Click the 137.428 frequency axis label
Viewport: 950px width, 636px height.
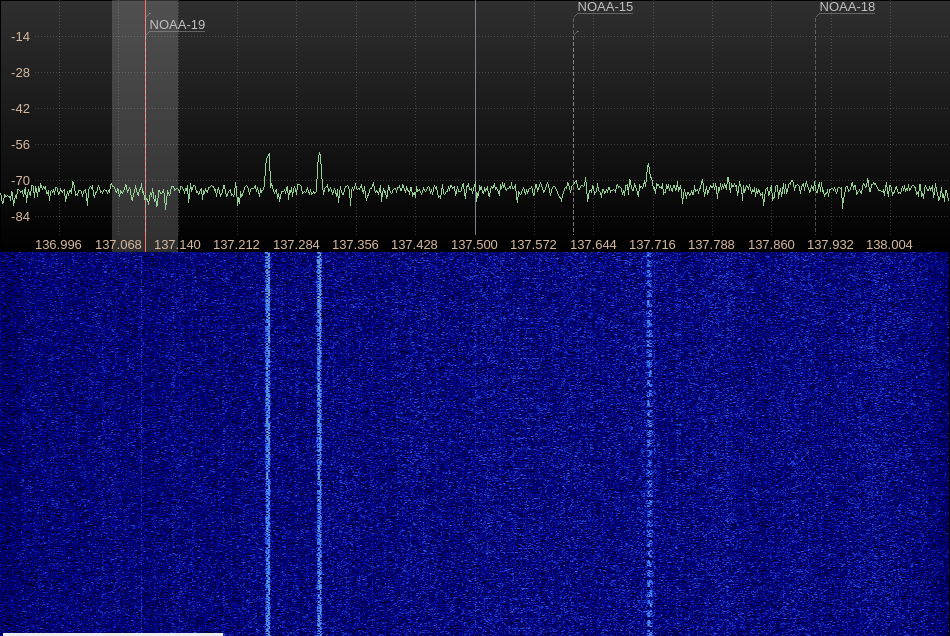tap(414, 245)
